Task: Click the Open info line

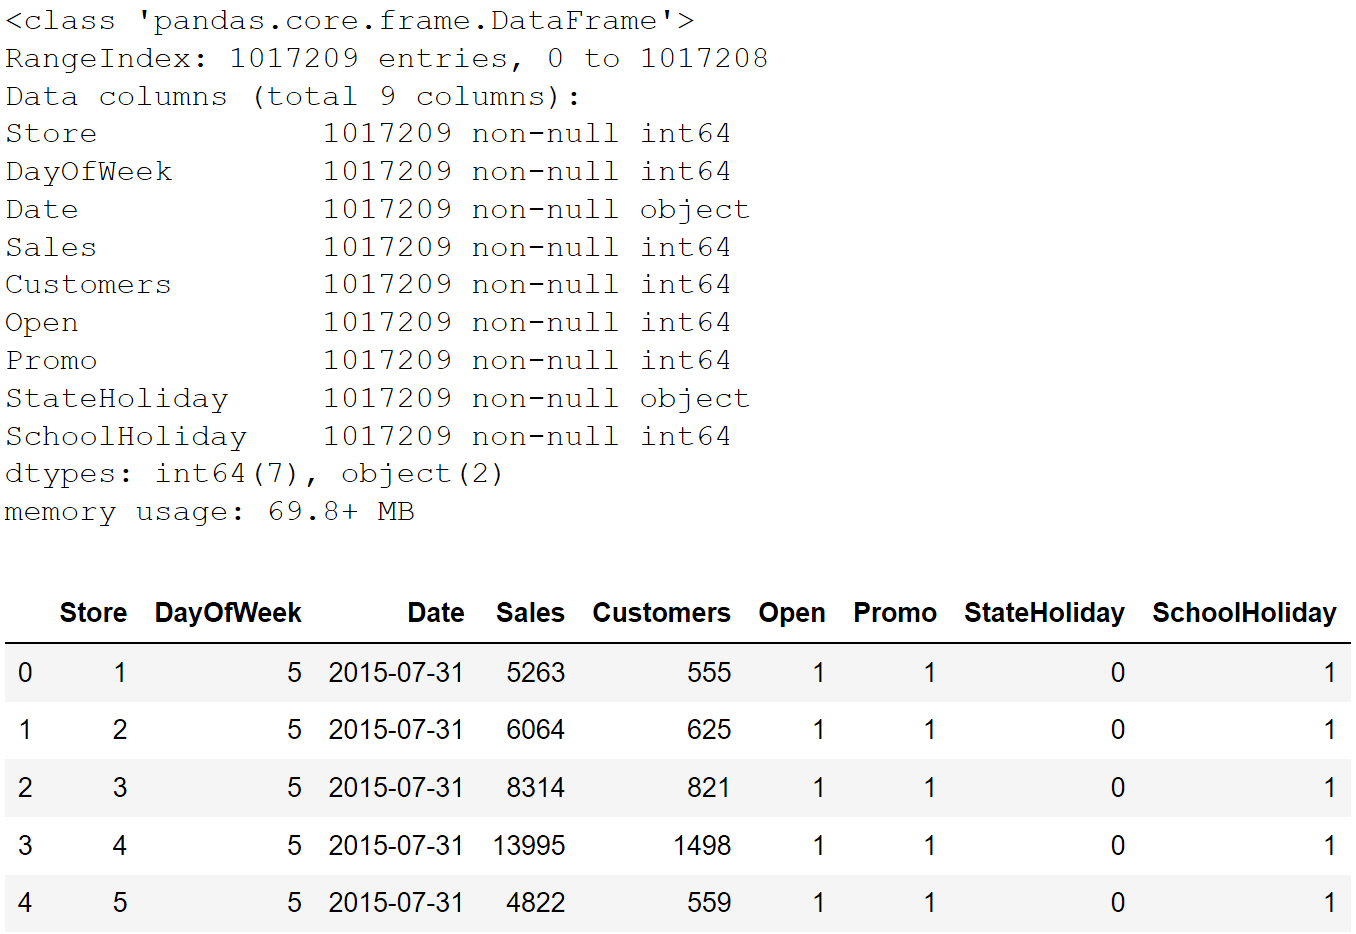Action: [x=368, y=323]
